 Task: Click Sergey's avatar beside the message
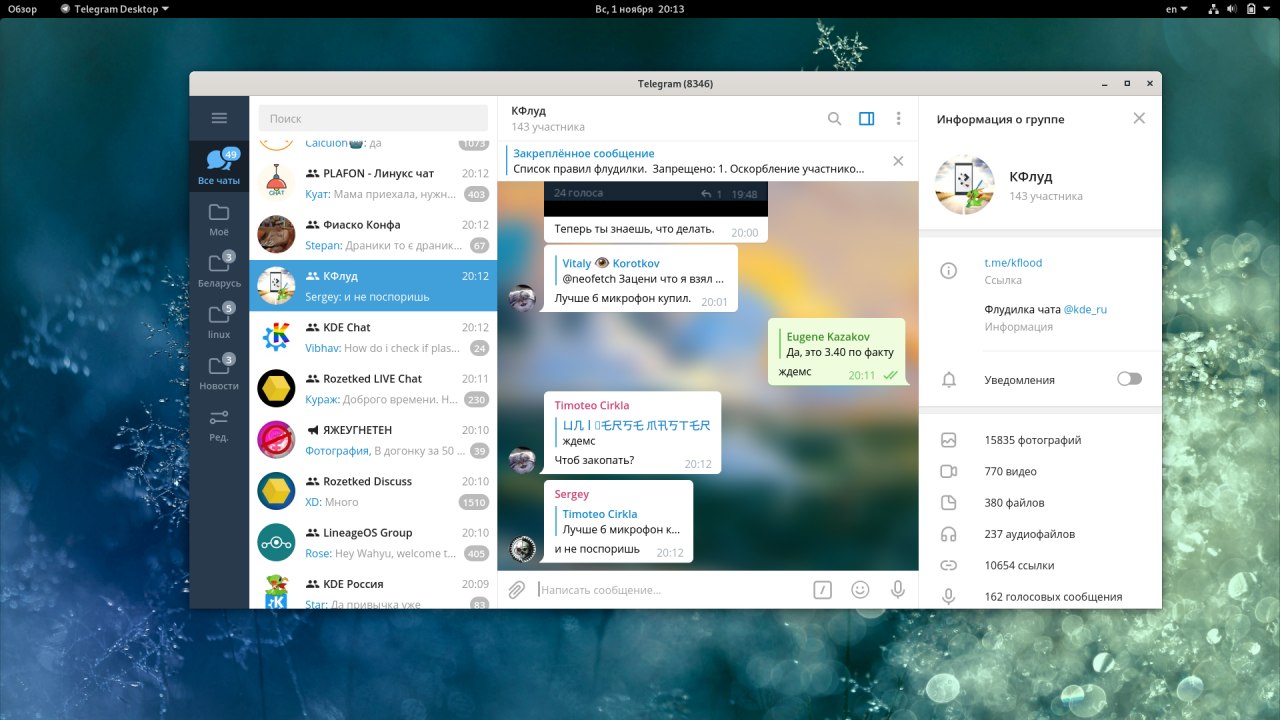523,548
